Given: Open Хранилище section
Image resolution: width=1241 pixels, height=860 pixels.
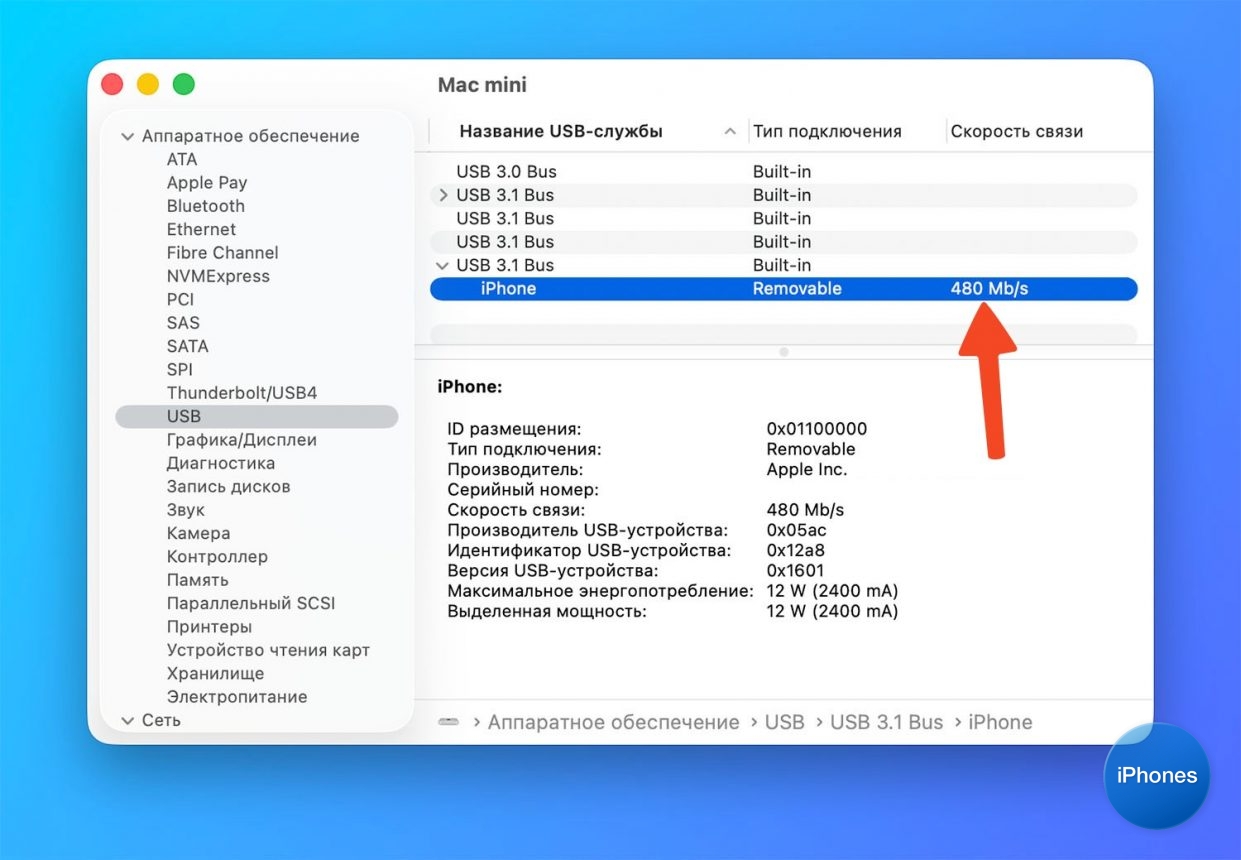Looking at the screenshot, I should coord(215,673).
